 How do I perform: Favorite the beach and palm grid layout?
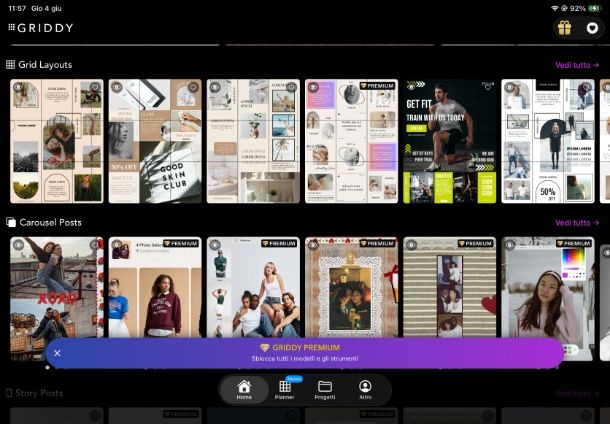[x=291, y=87]
